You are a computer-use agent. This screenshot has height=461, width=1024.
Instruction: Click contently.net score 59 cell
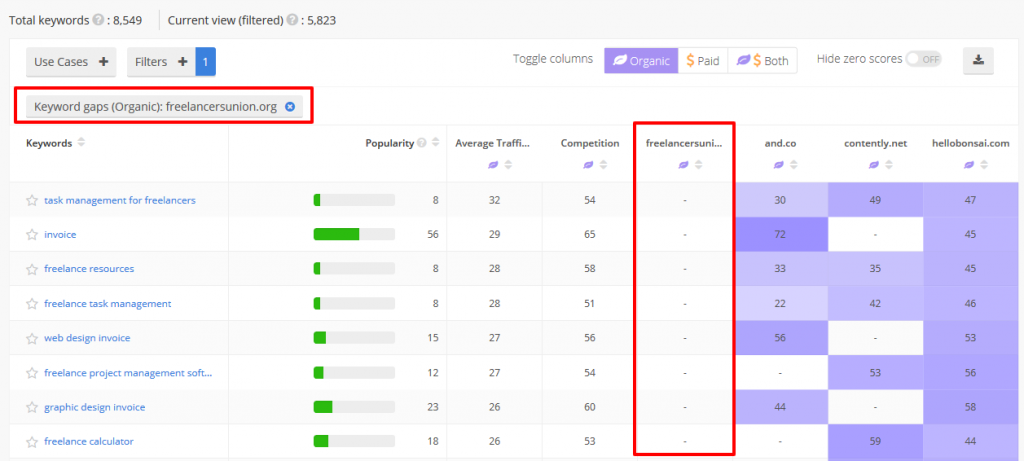pyautogui.click(x=875, y=442)
